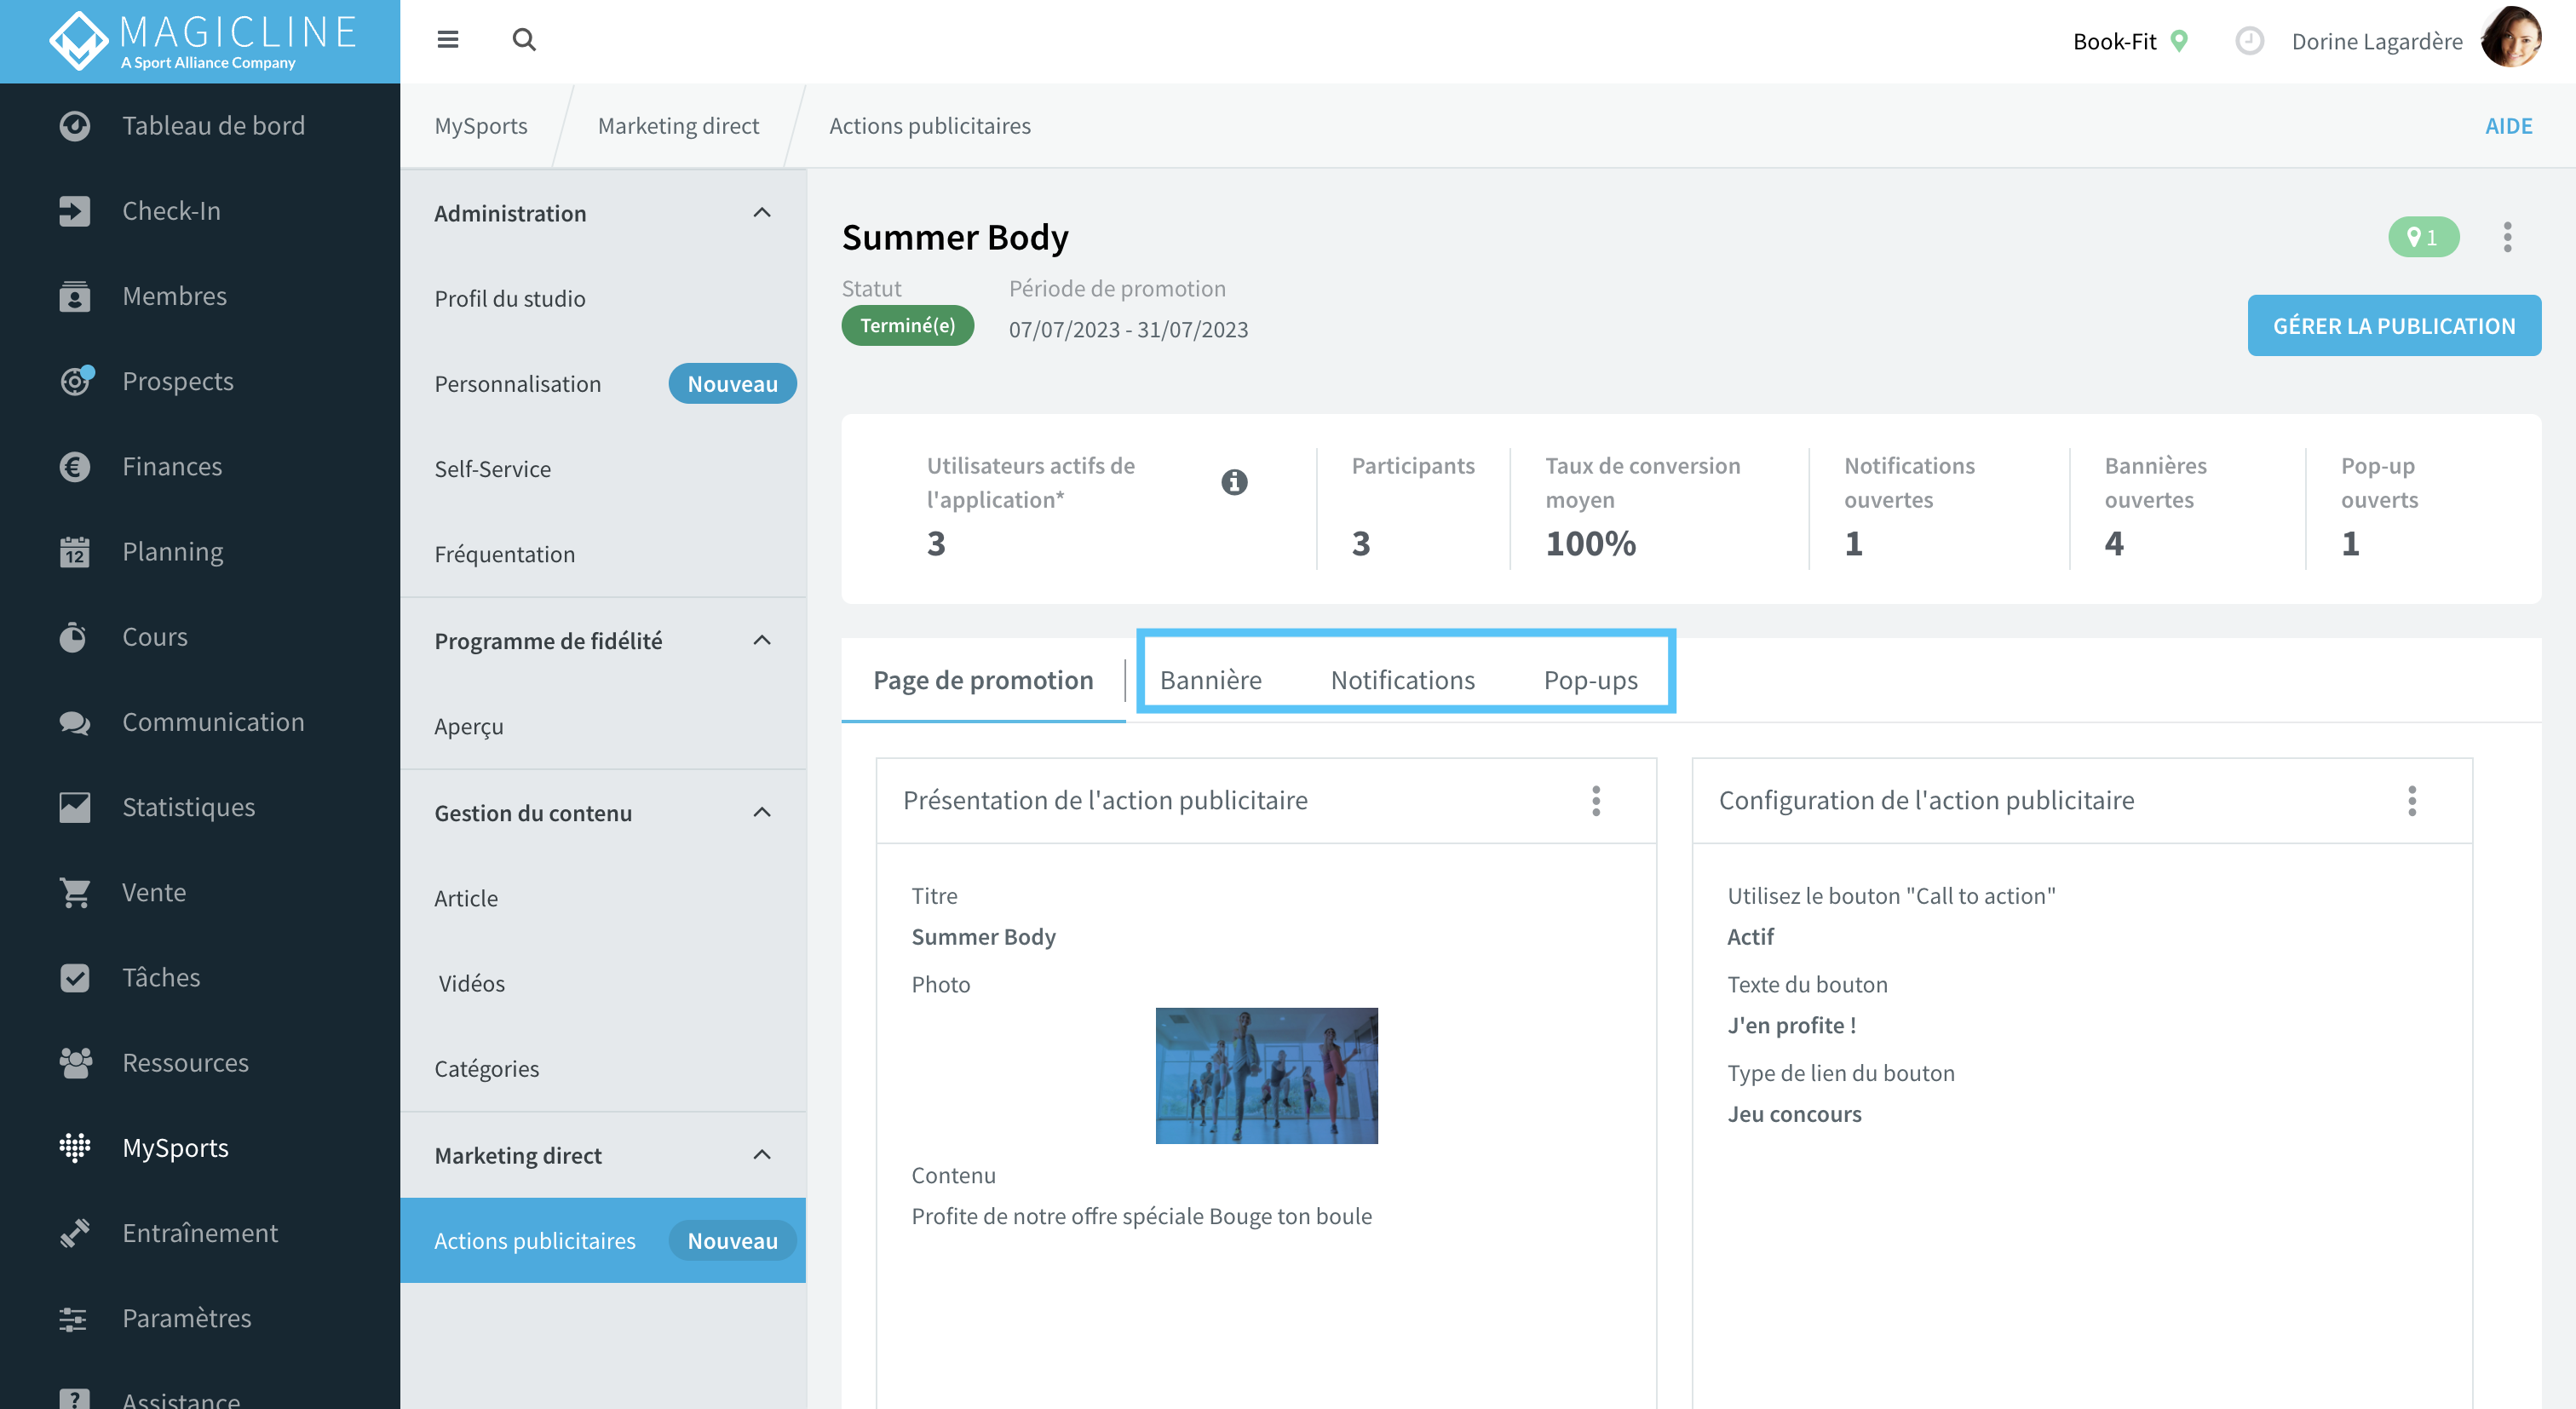
Task: Click the Communication chat bubble icon
Action: point(75,722)
